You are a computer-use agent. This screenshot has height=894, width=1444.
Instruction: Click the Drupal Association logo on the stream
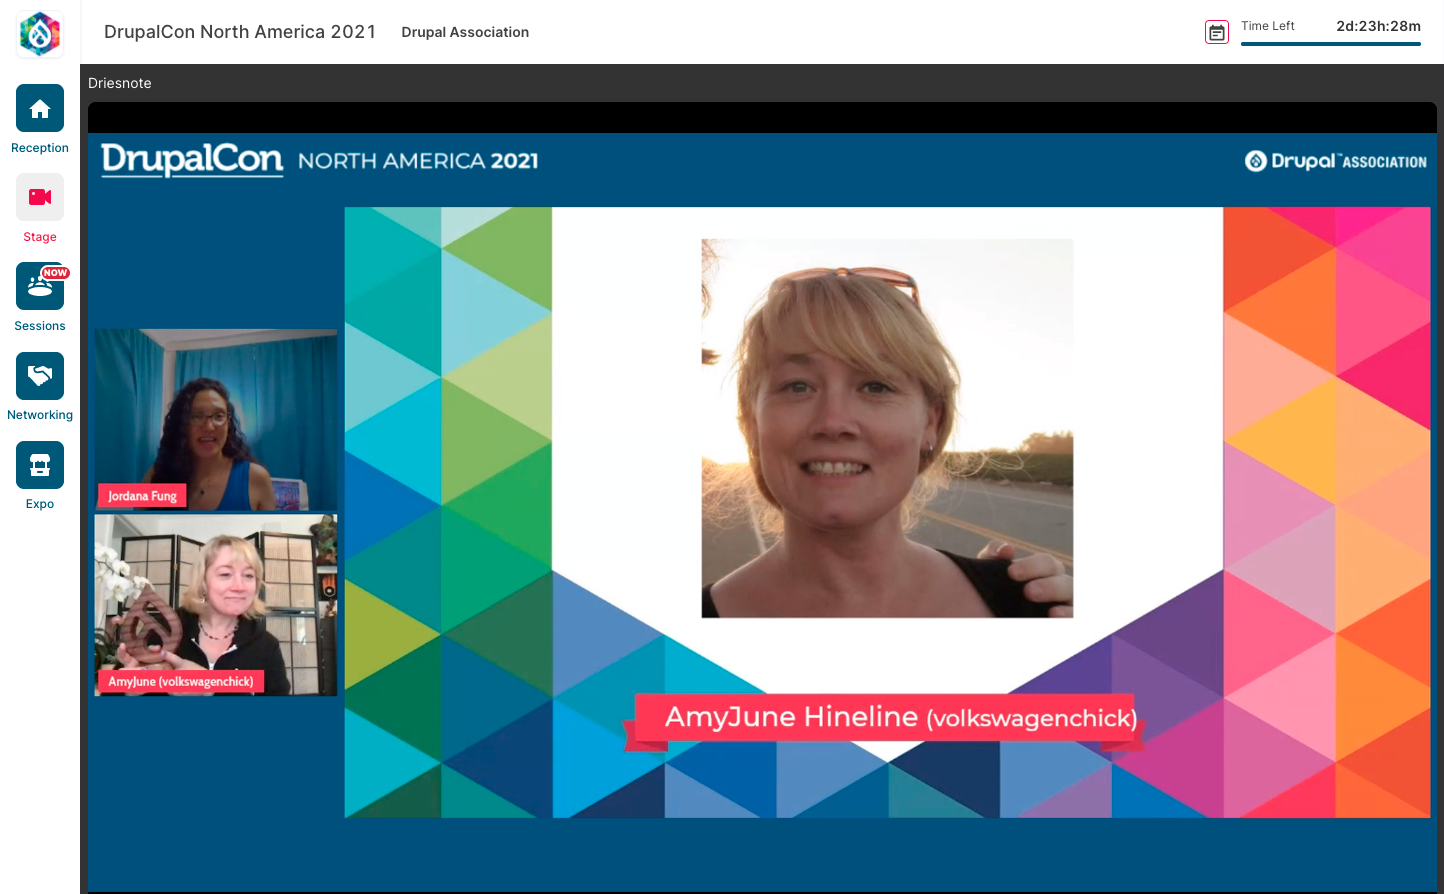1335,160
